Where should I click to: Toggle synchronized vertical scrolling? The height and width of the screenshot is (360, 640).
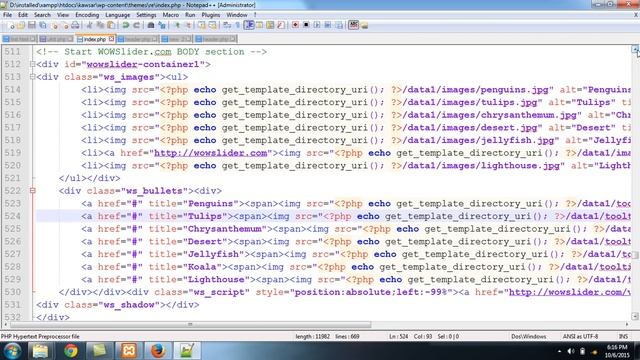[202, 25]
